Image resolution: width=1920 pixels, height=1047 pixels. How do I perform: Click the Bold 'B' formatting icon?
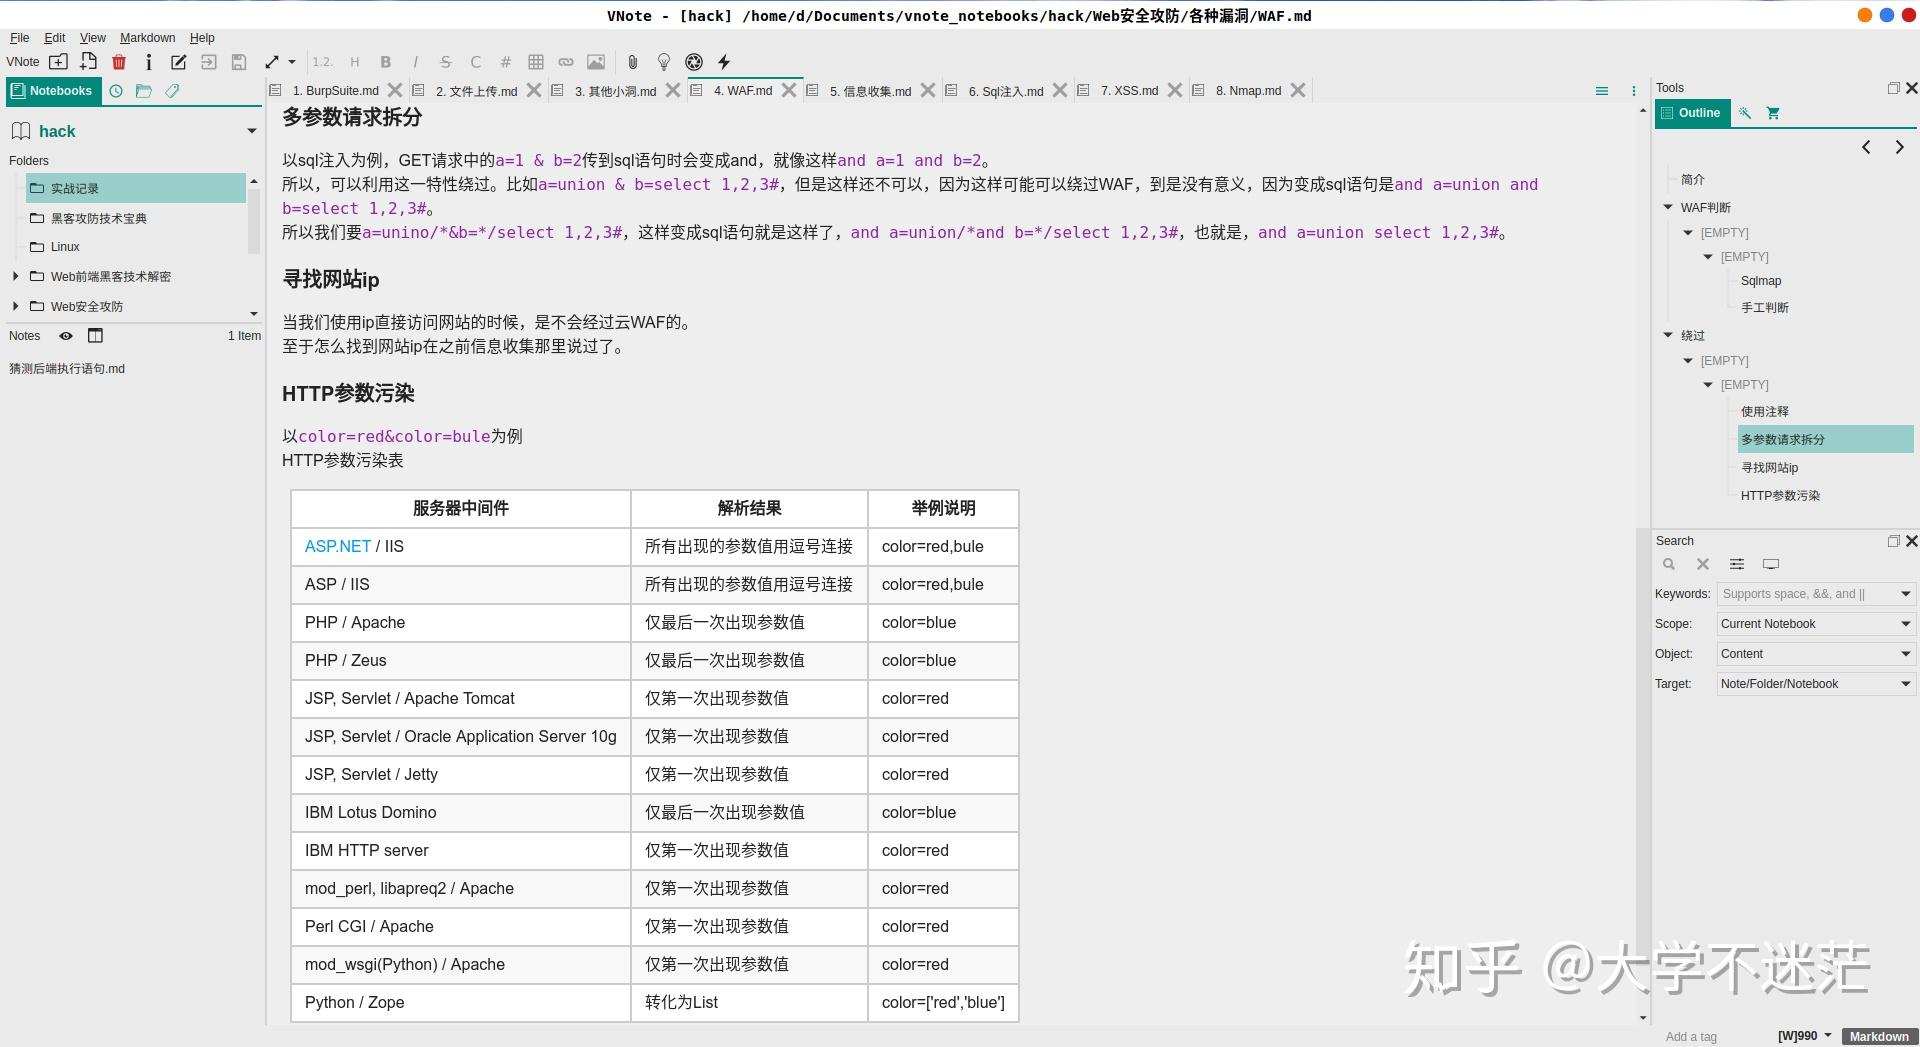coord(385,62)
